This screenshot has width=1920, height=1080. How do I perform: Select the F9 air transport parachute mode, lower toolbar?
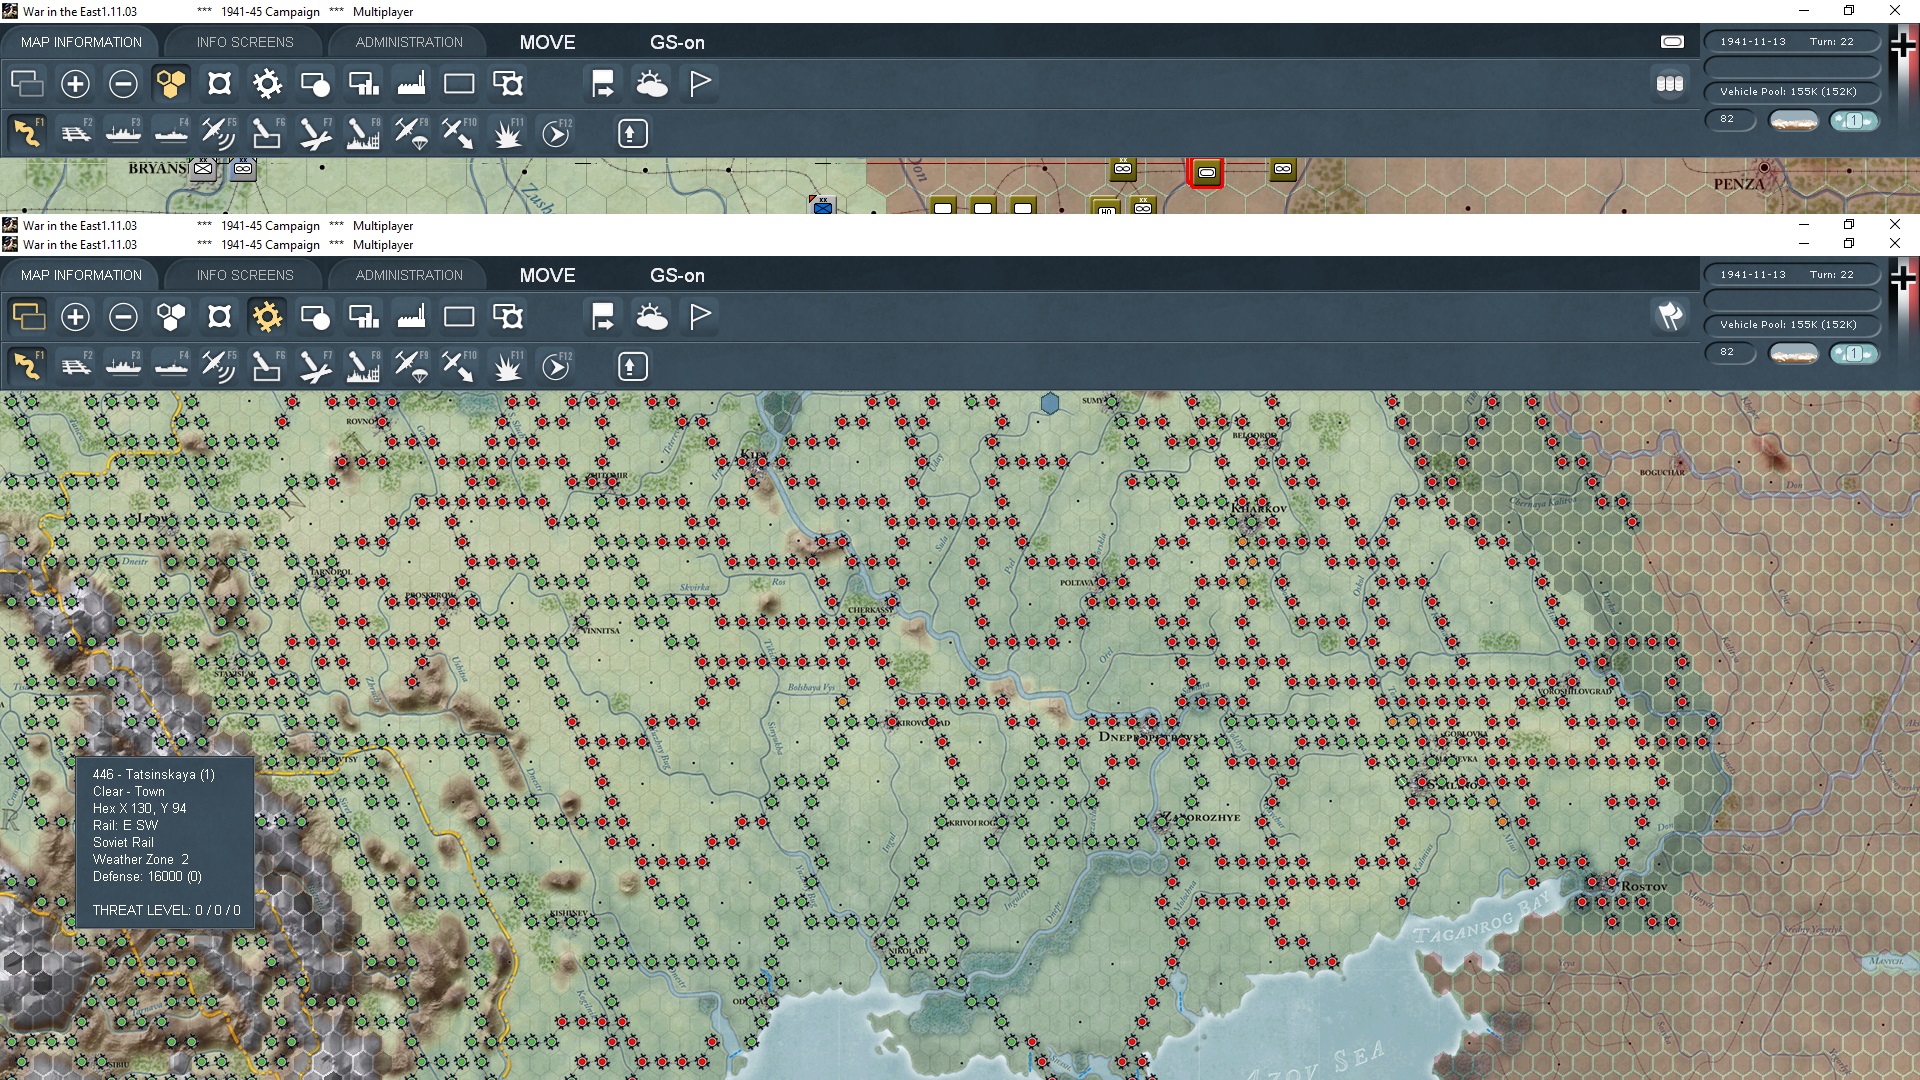[411, 367]
